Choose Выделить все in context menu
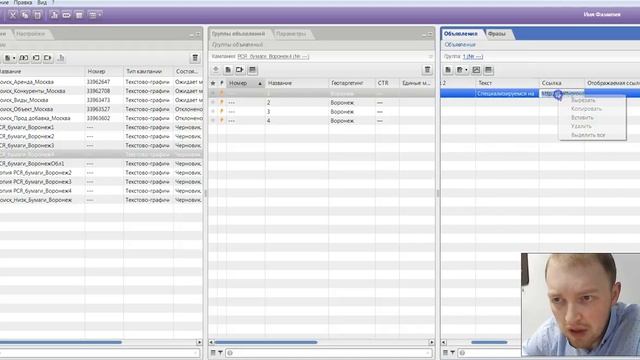This screenshot has height=360, width=640. tap(588, 135)
